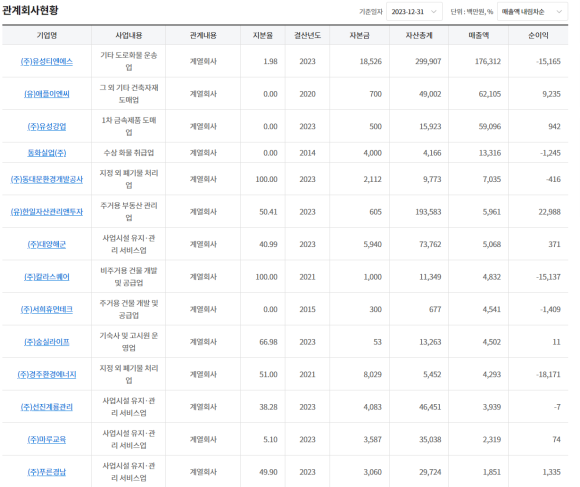Open the (주)대양해군 company link
The image size is (580, 487).
(47, 244)
